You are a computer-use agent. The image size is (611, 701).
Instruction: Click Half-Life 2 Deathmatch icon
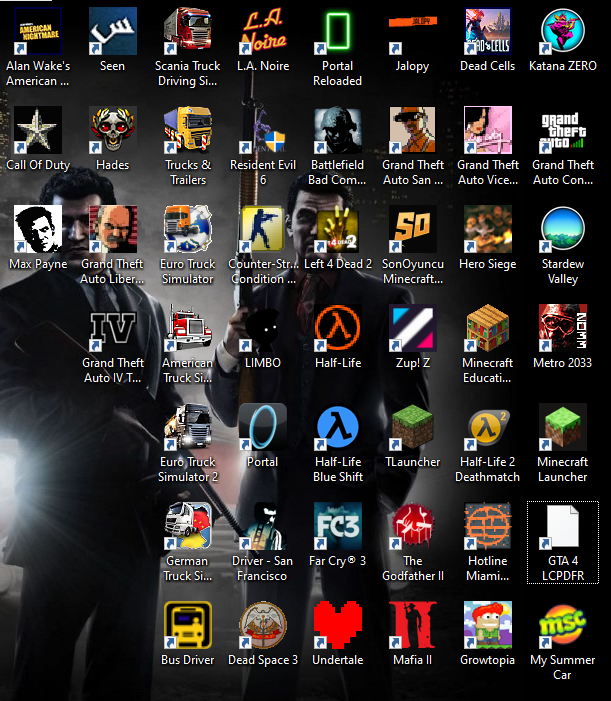[488, 427]
